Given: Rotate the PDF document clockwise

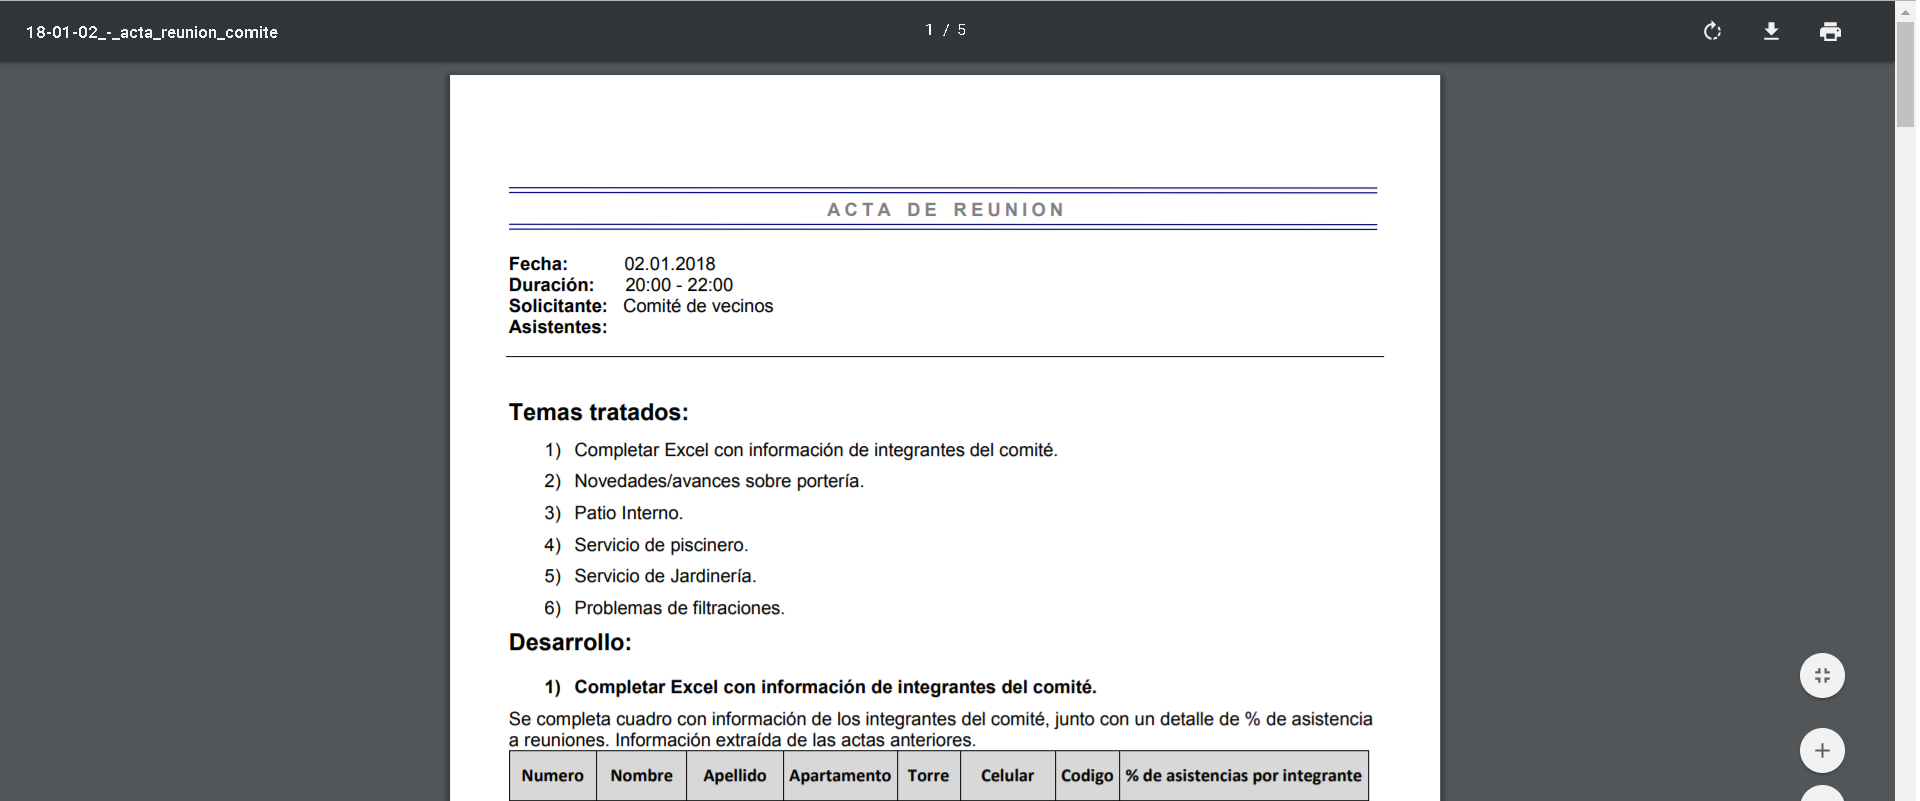Looking at the screenshot, I should pos(1712,31).
